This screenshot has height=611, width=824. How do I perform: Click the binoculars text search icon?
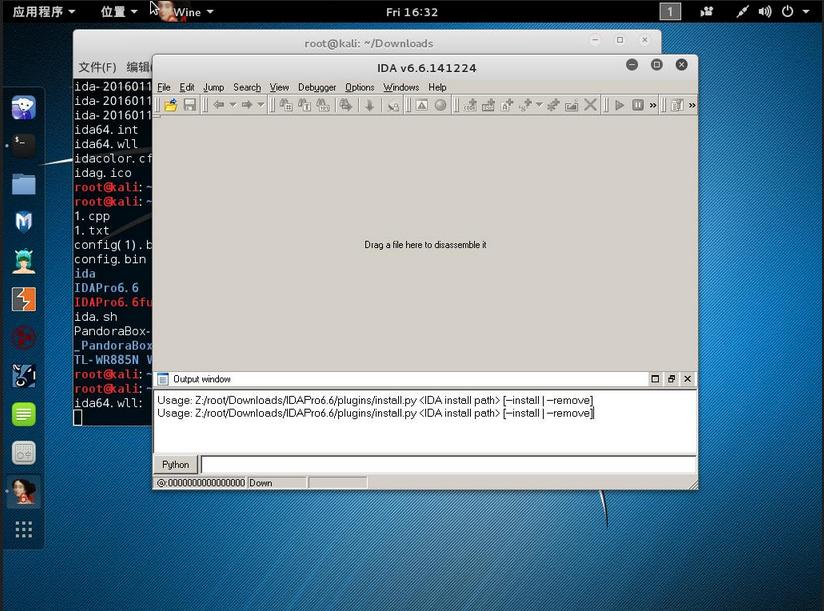[304, 105]
